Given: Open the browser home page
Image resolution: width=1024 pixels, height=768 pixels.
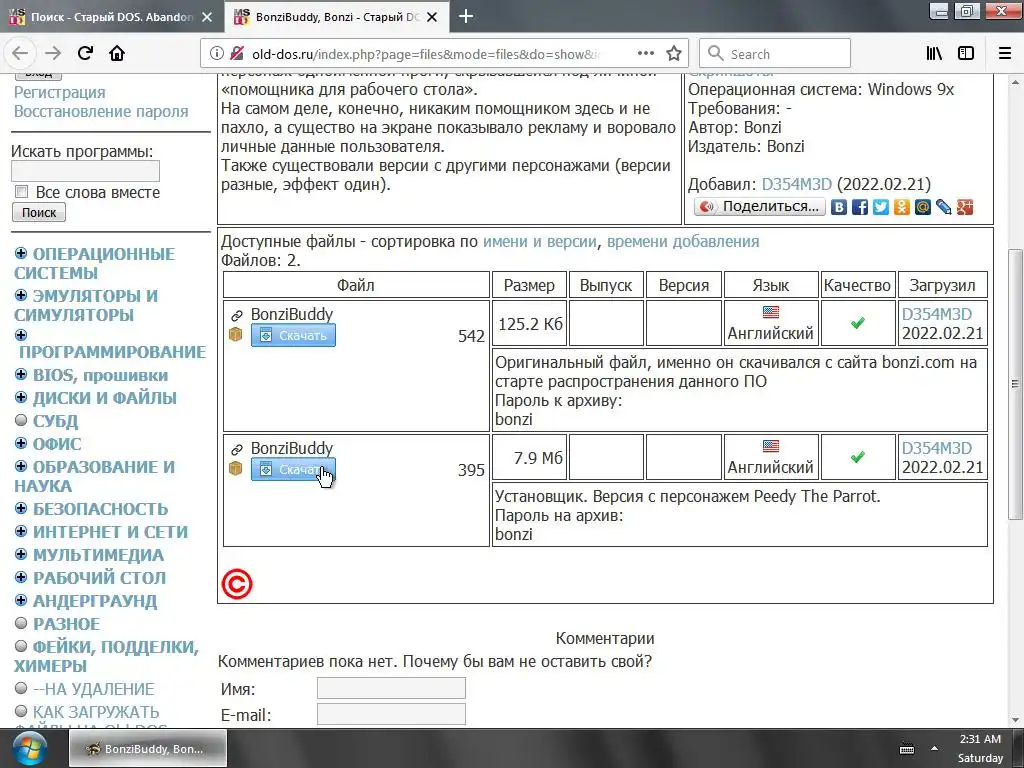Looking at the screenshot, I should tap(117, 54).
